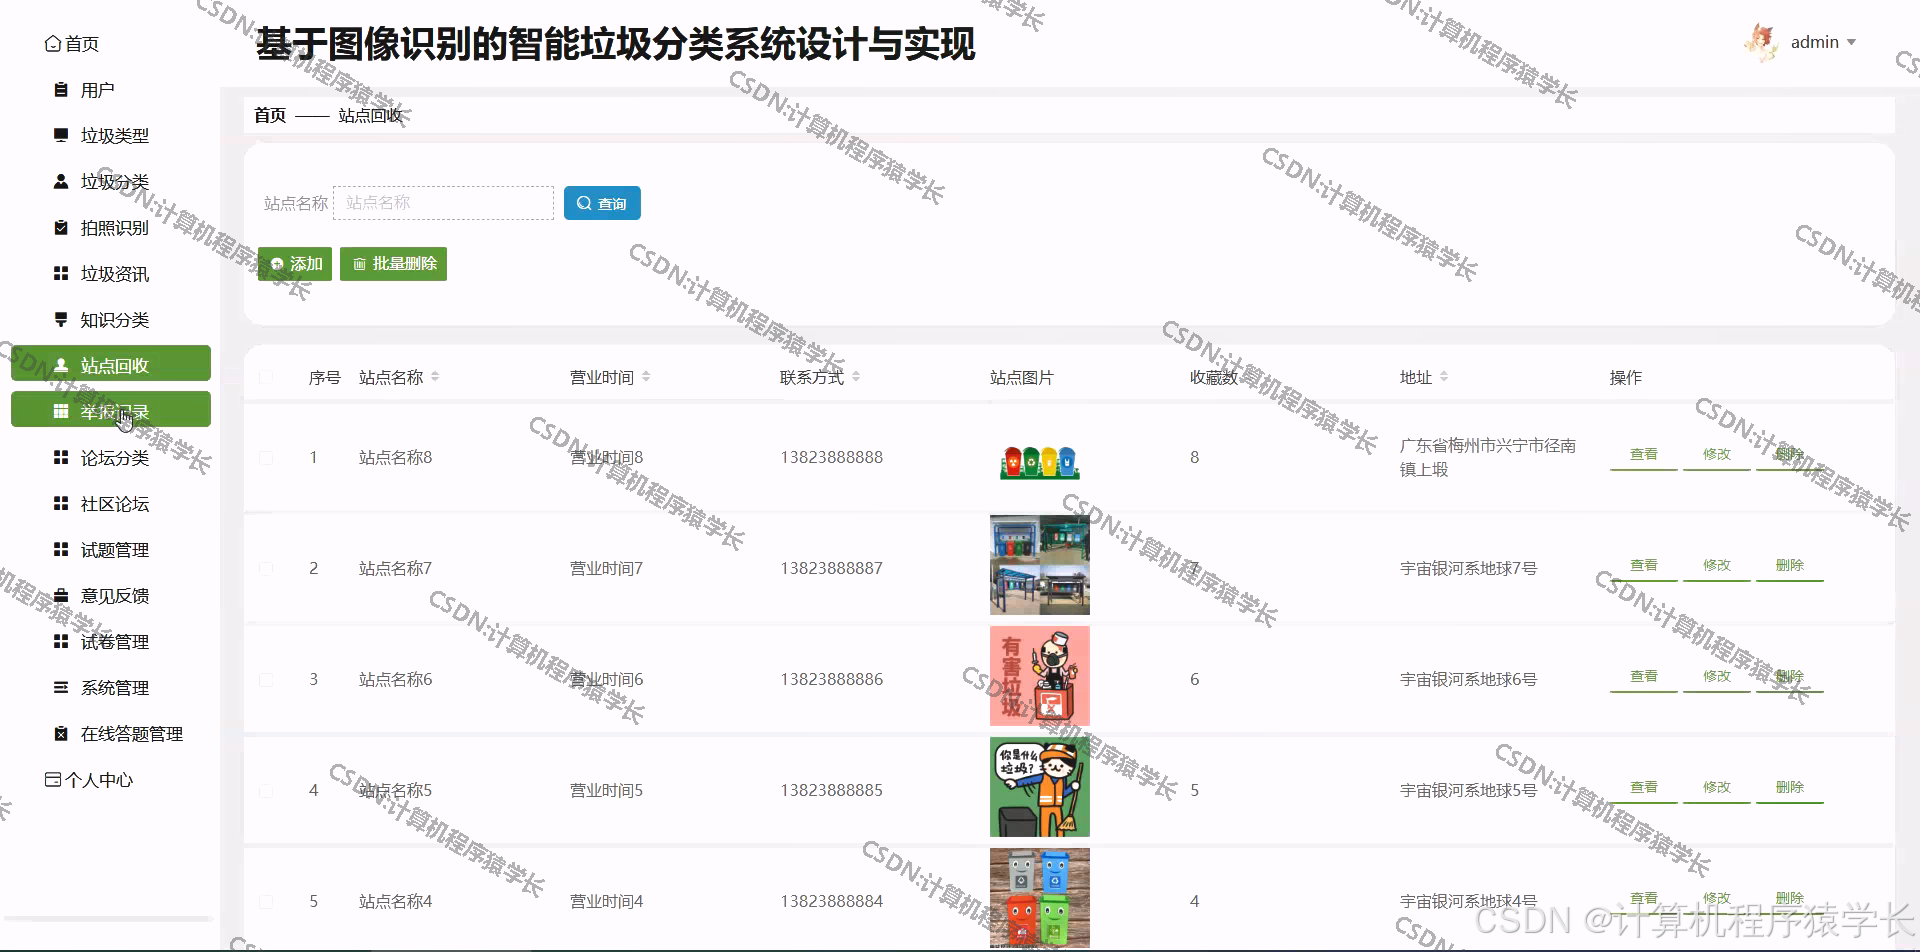This screenshot has height=952, width=1920.
Task: Click the 站点名称5 cell
Action: click(395, 790)
